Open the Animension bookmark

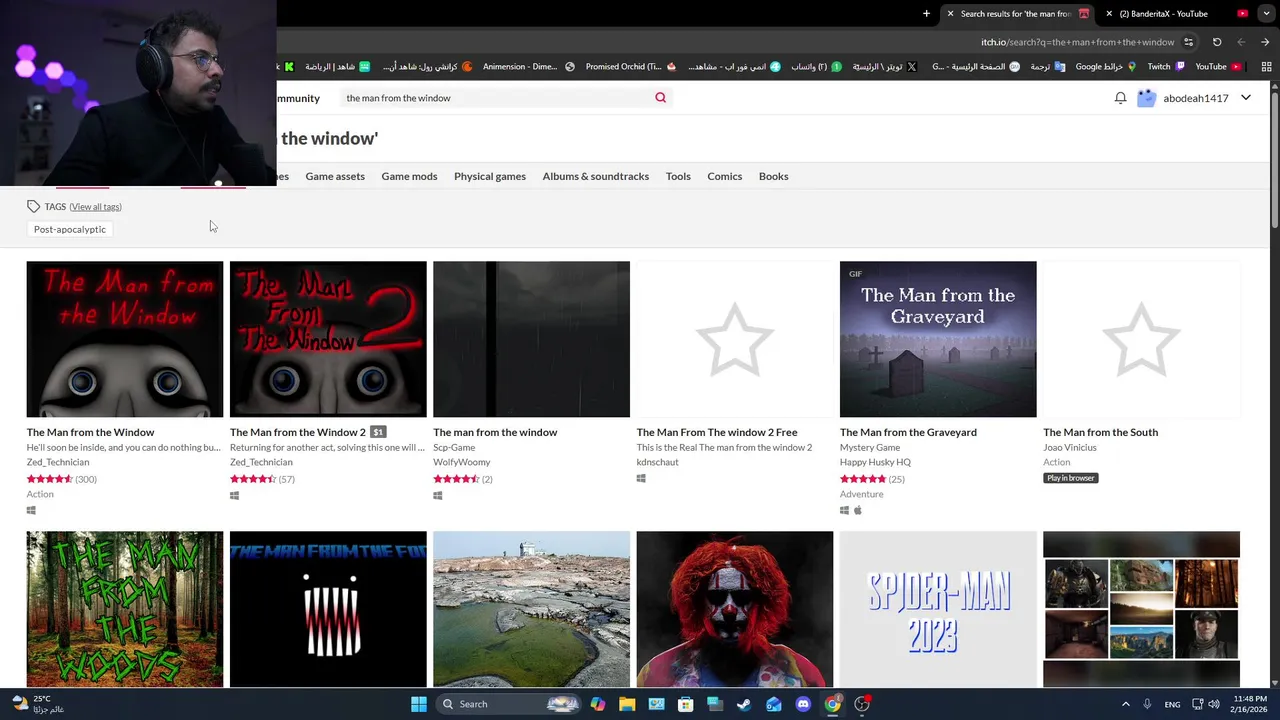coord(528,67)
